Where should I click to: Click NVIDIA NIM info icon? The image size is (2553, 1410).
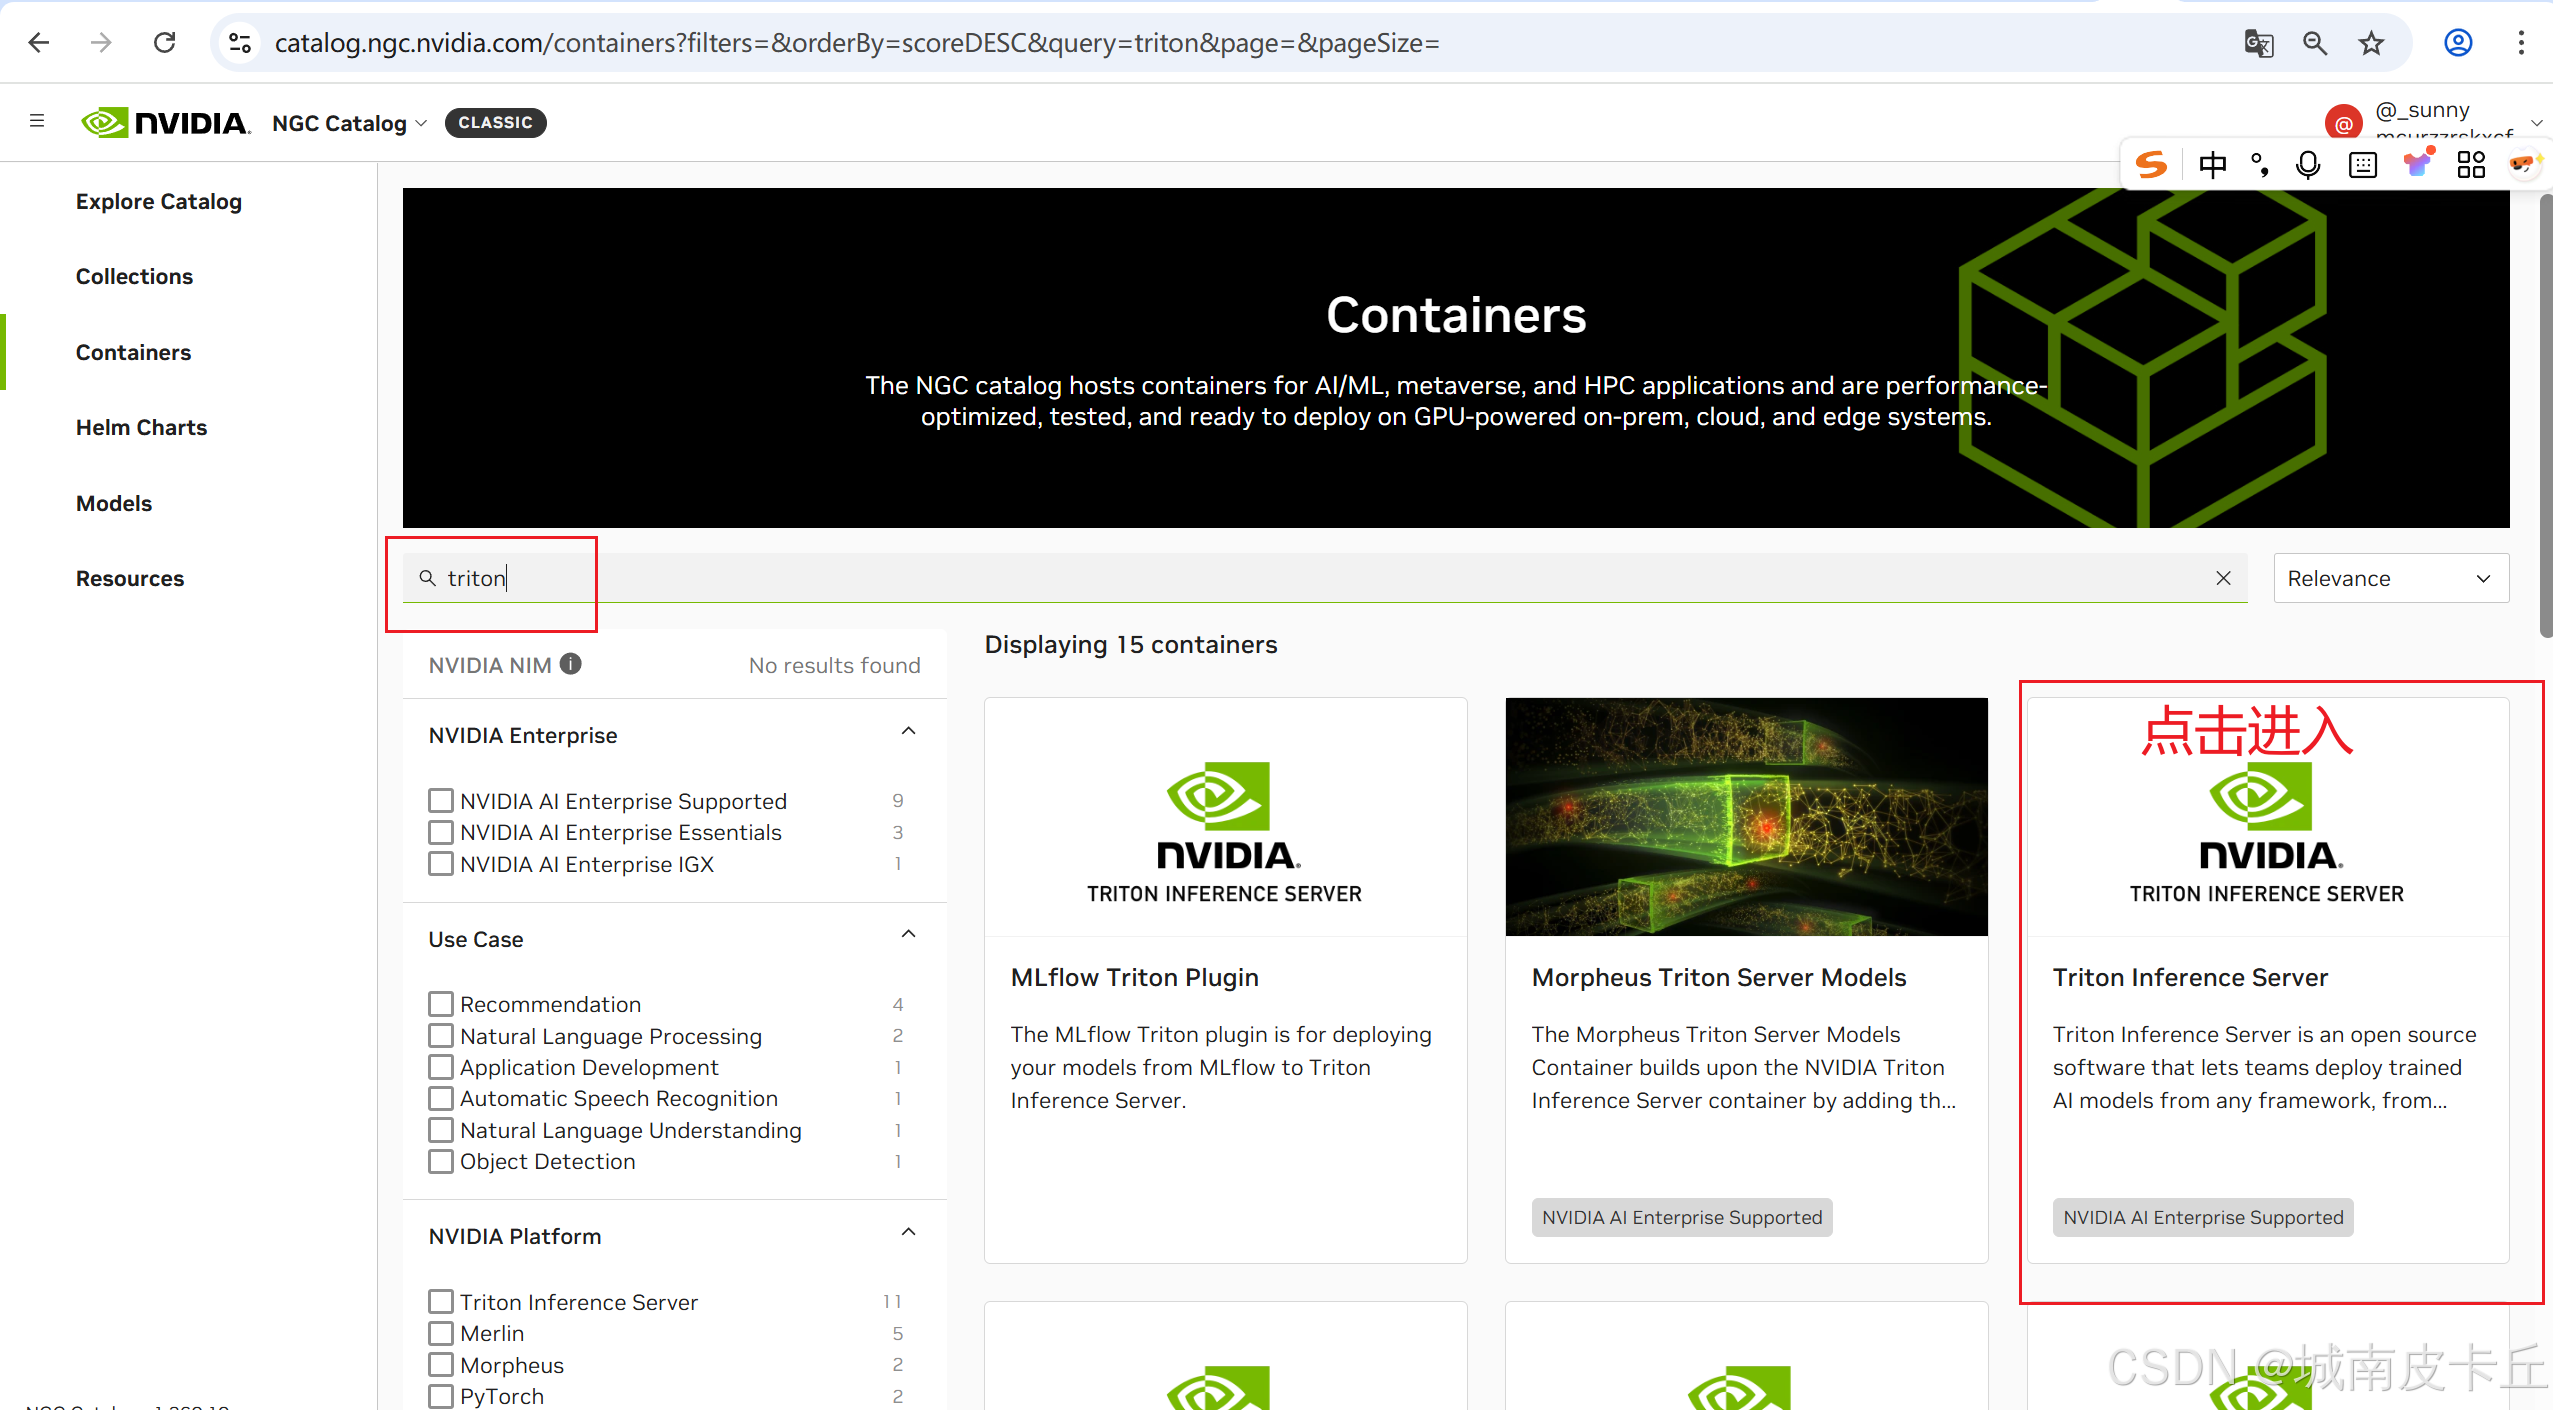570,664
